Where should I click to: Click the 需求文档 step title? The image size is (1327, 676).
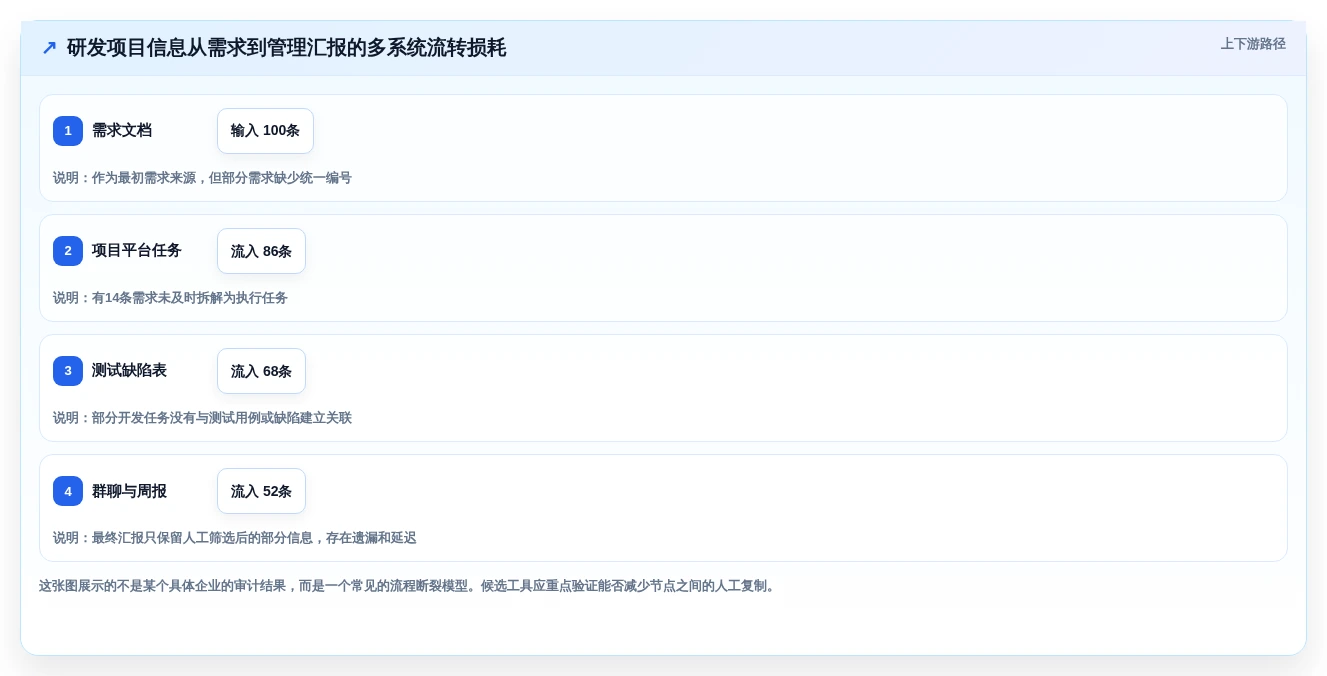coord(122,131)
